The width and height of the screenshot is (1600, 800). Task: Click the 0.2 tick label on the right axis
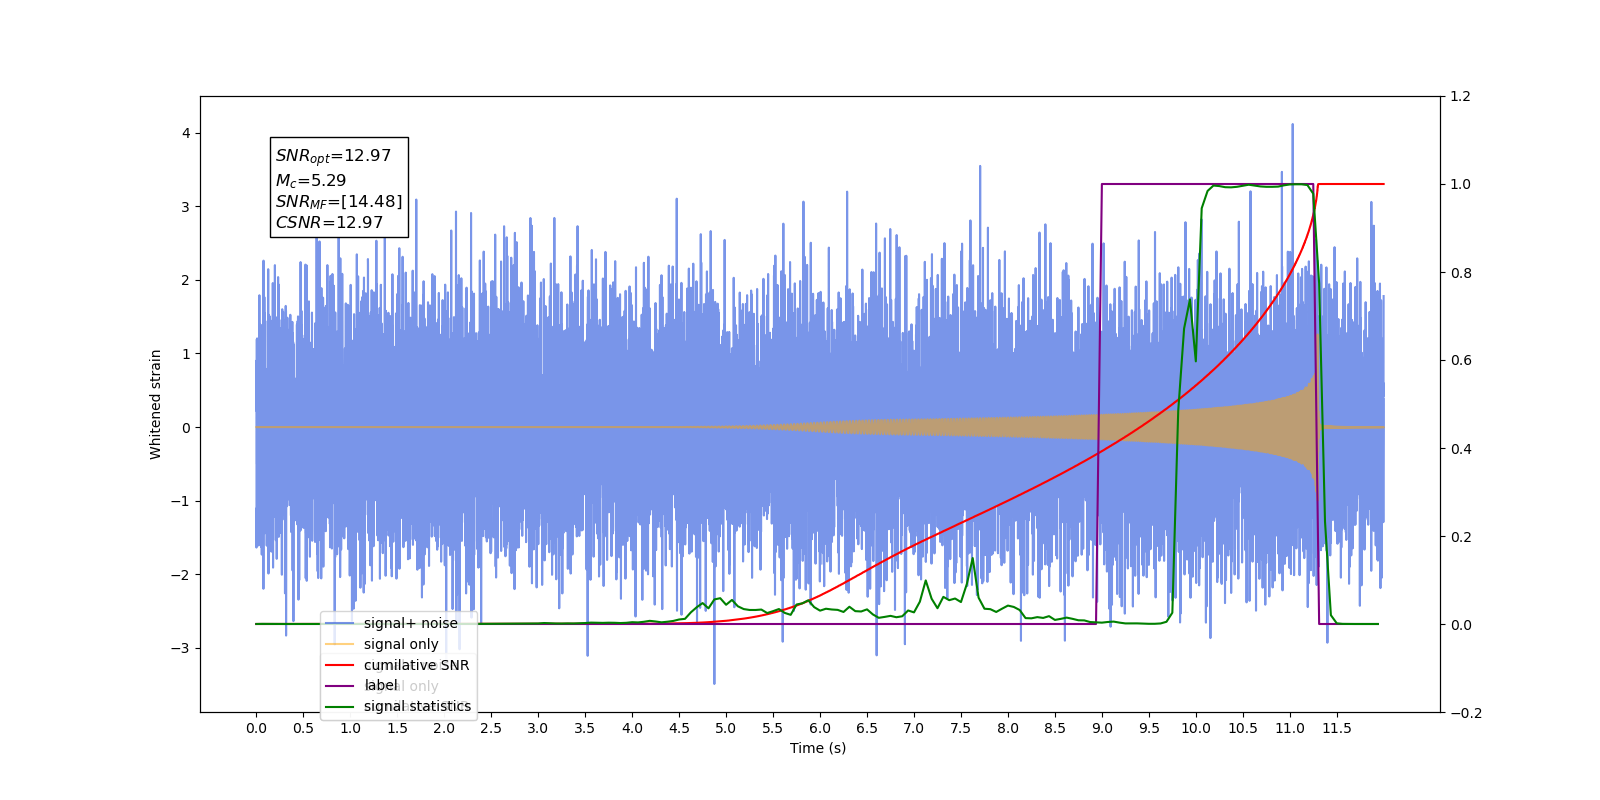(x=1461, y=537)
